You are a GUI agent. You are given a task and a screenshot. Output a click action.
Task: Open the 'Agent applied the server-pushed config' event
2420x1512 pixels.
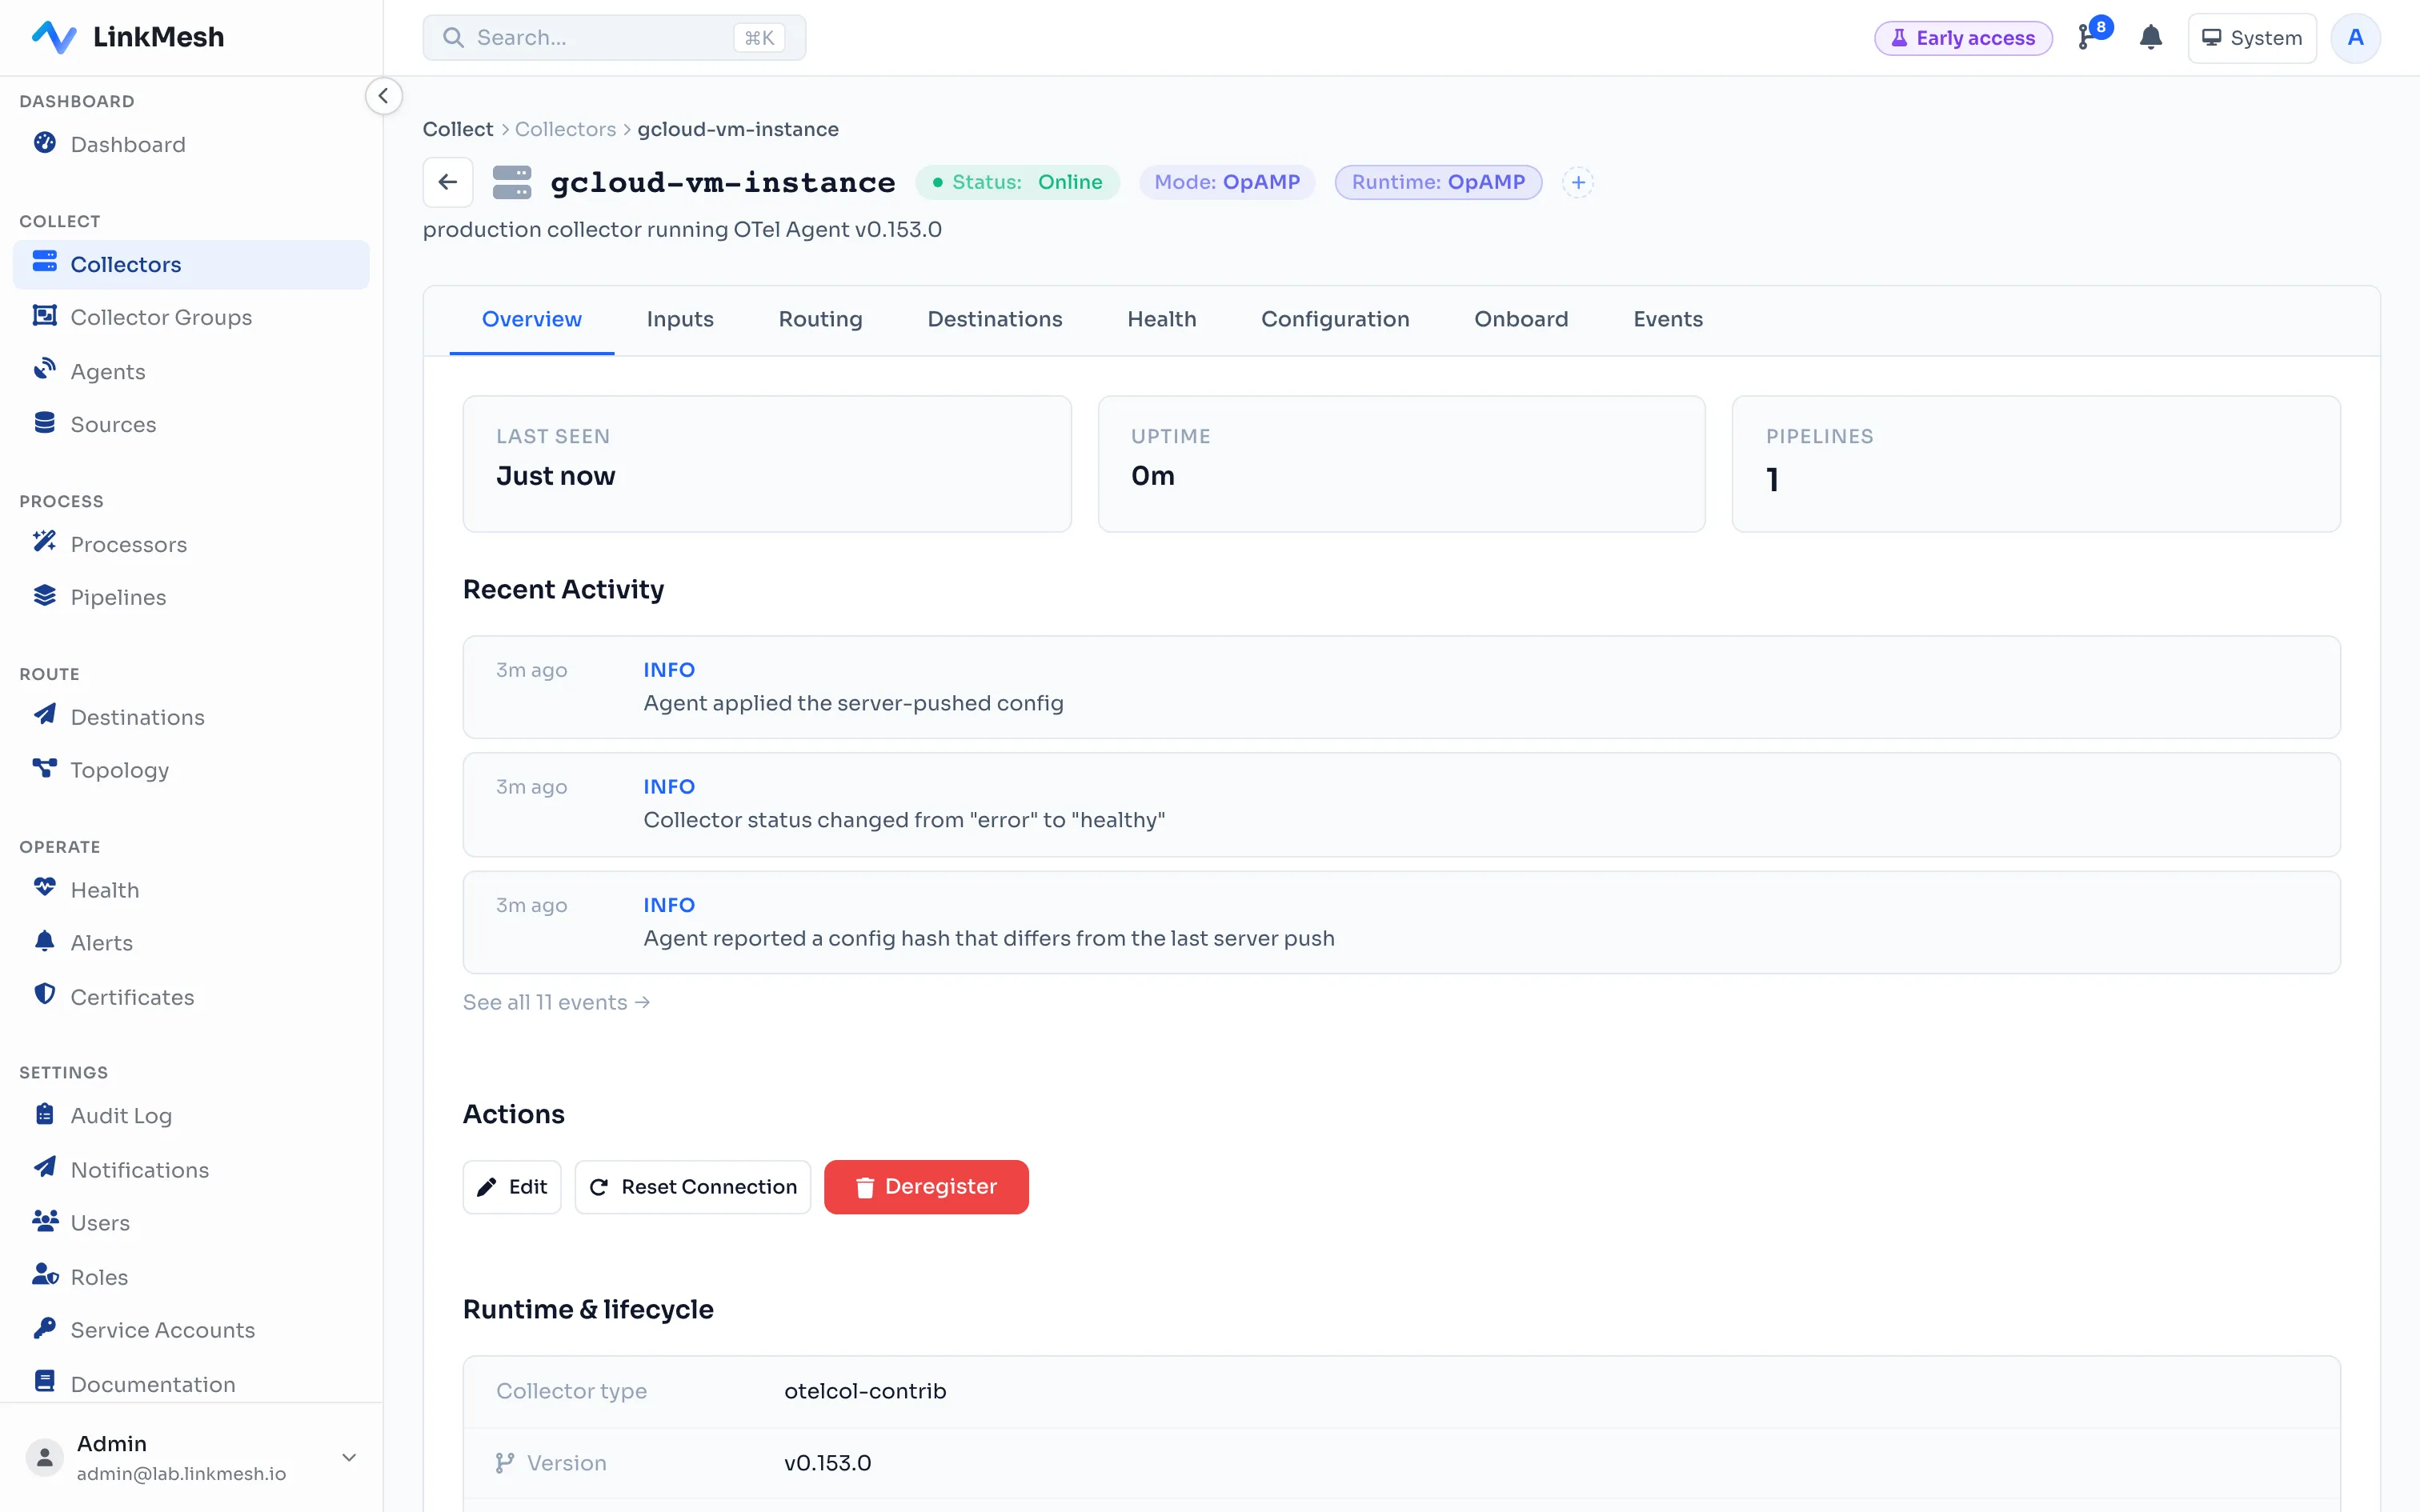1401,687
